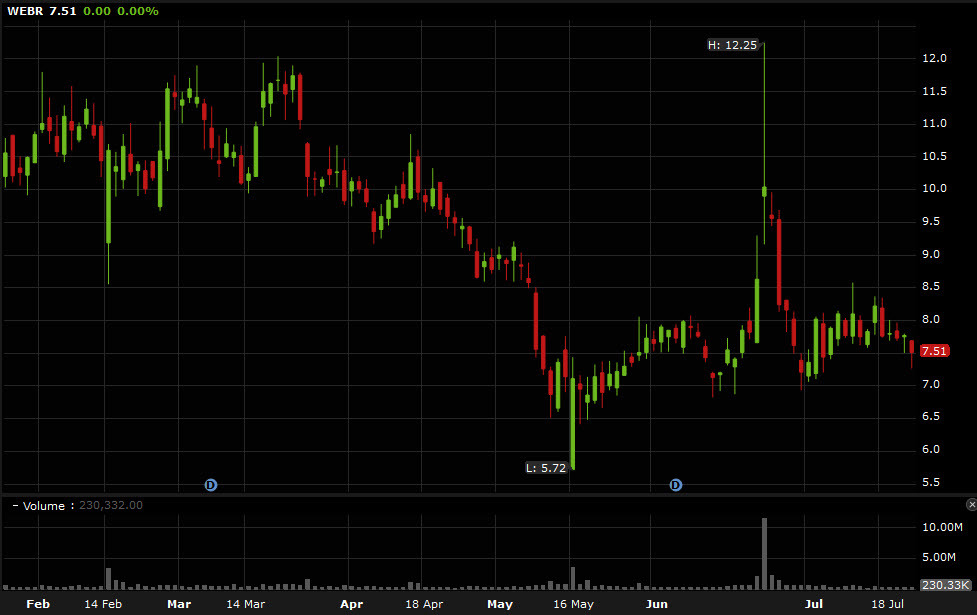Click the Volume study label
The width and height of the screenshot is (977, 615).
coord(44,506)
